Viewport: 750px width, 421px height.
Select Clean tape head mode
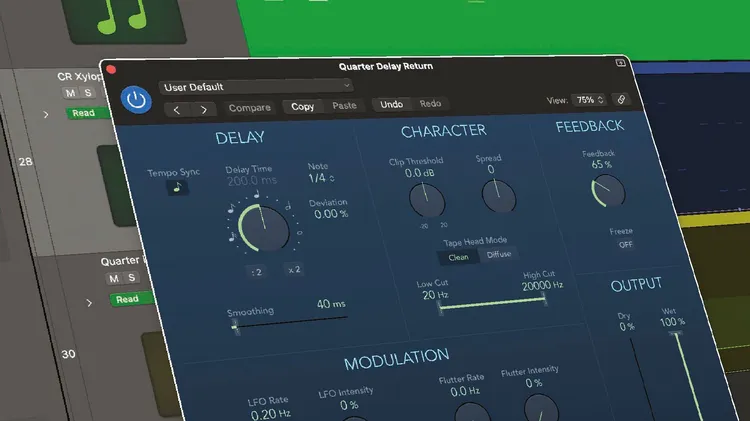point(458,257)
